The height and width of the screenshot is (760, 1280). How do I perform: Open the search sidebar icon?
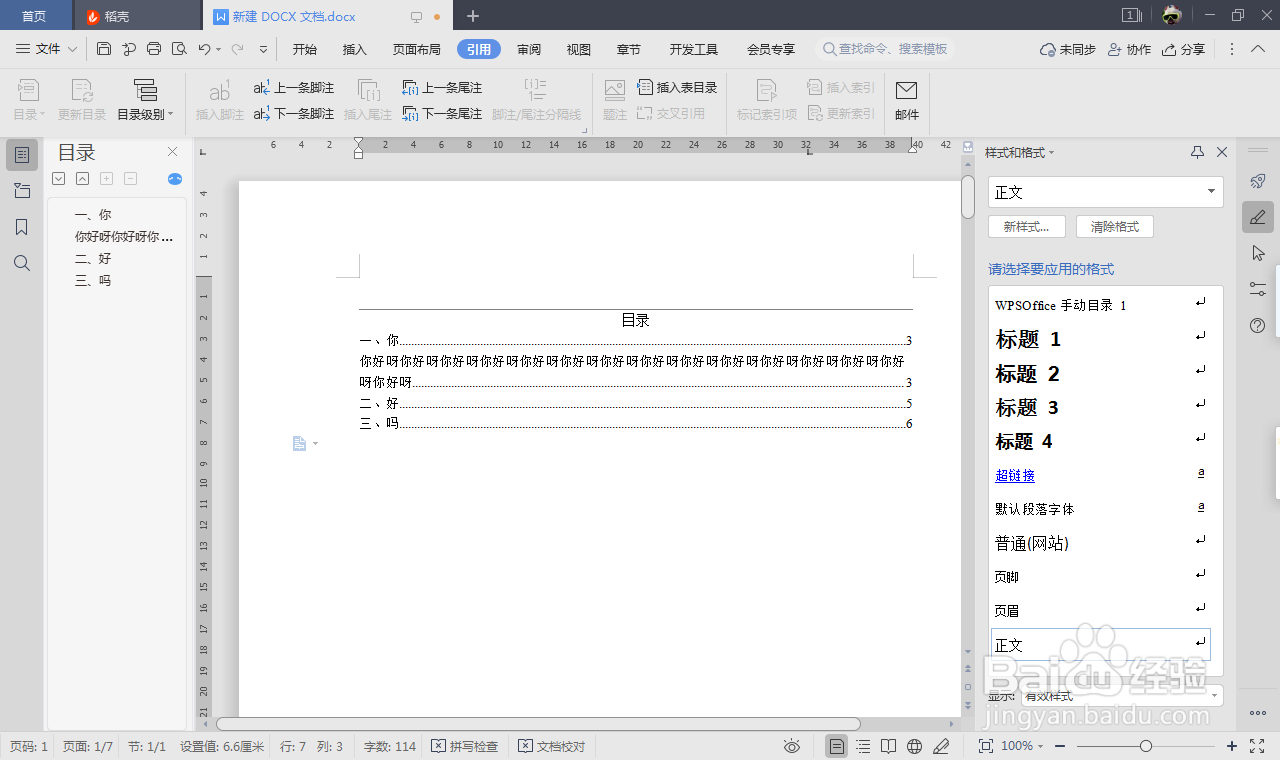pyautogui.click(x=22, y=263)
